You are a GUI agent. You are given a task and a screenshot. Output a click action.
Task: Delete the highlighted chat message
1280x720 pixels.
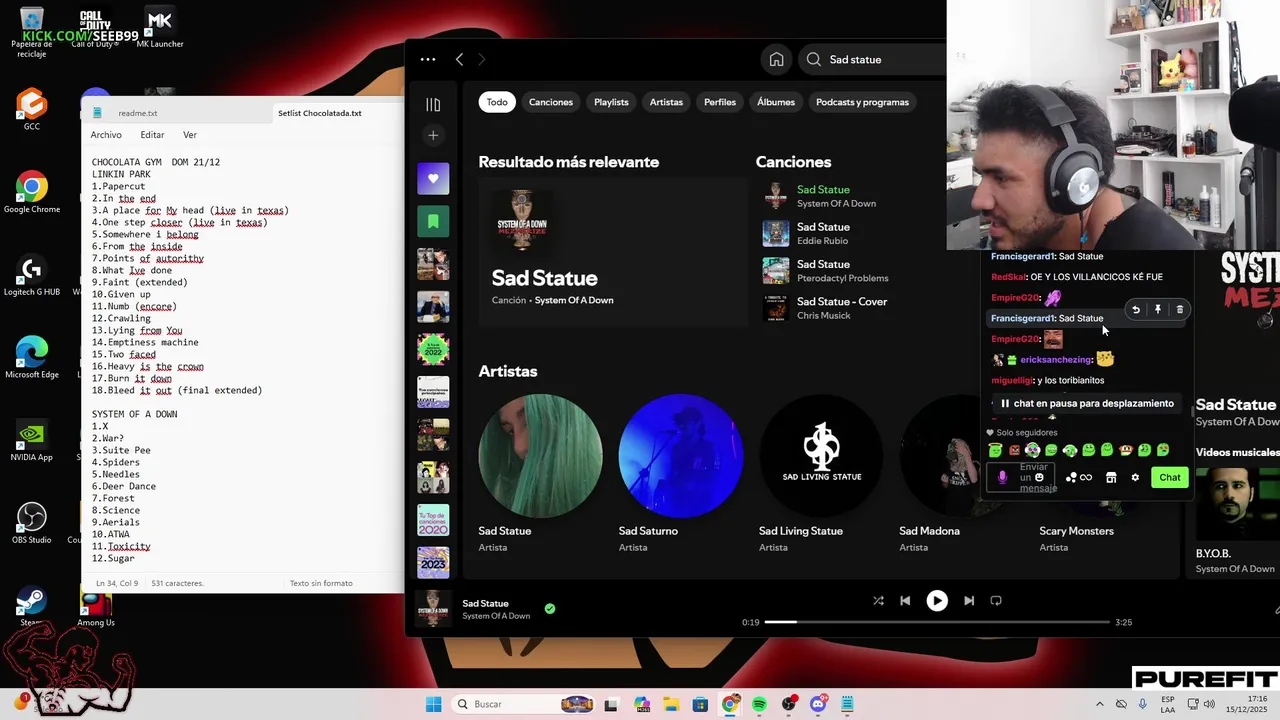pyautogui.click(x=1180, y=310)
